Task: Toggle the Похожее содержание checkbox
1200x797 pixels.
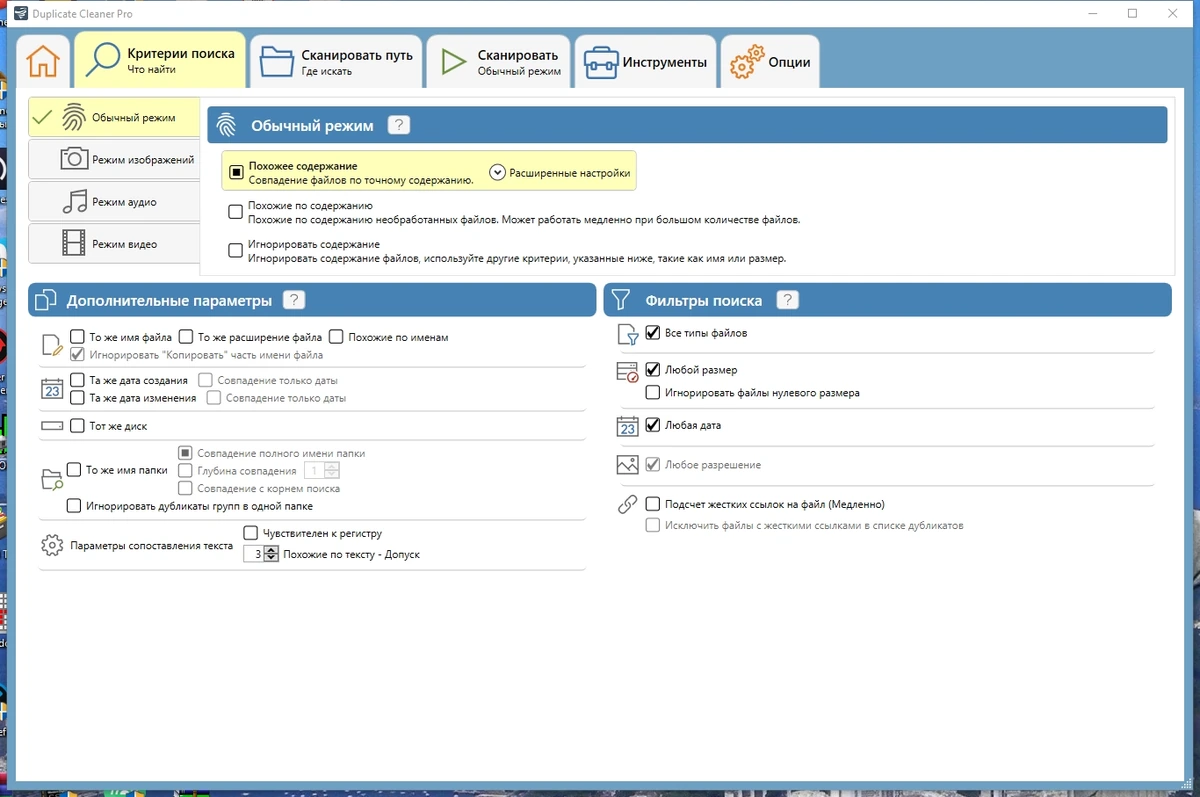Action: tap(237, 172)
